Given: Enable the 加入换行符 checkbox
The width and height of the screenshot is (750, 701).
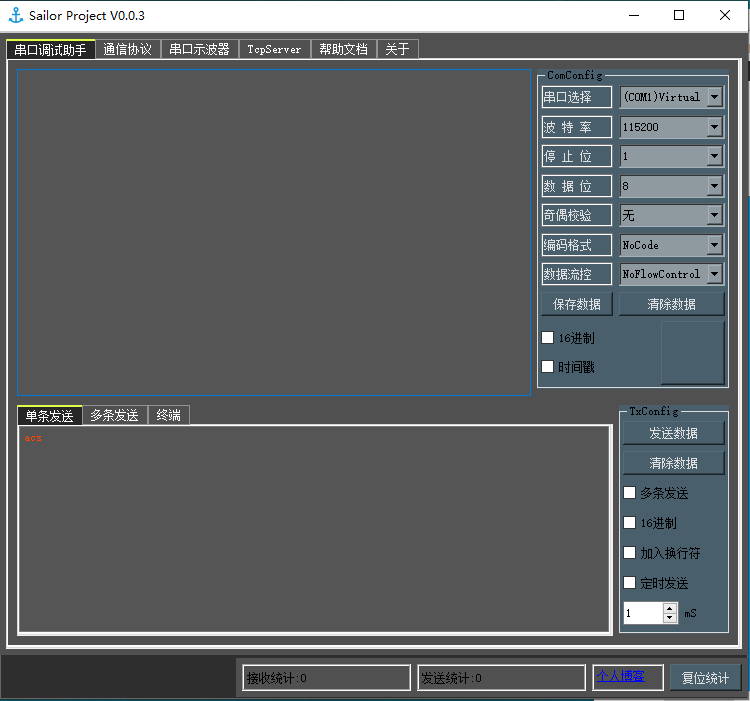Looking at the screenshot, I should point(629,553).
